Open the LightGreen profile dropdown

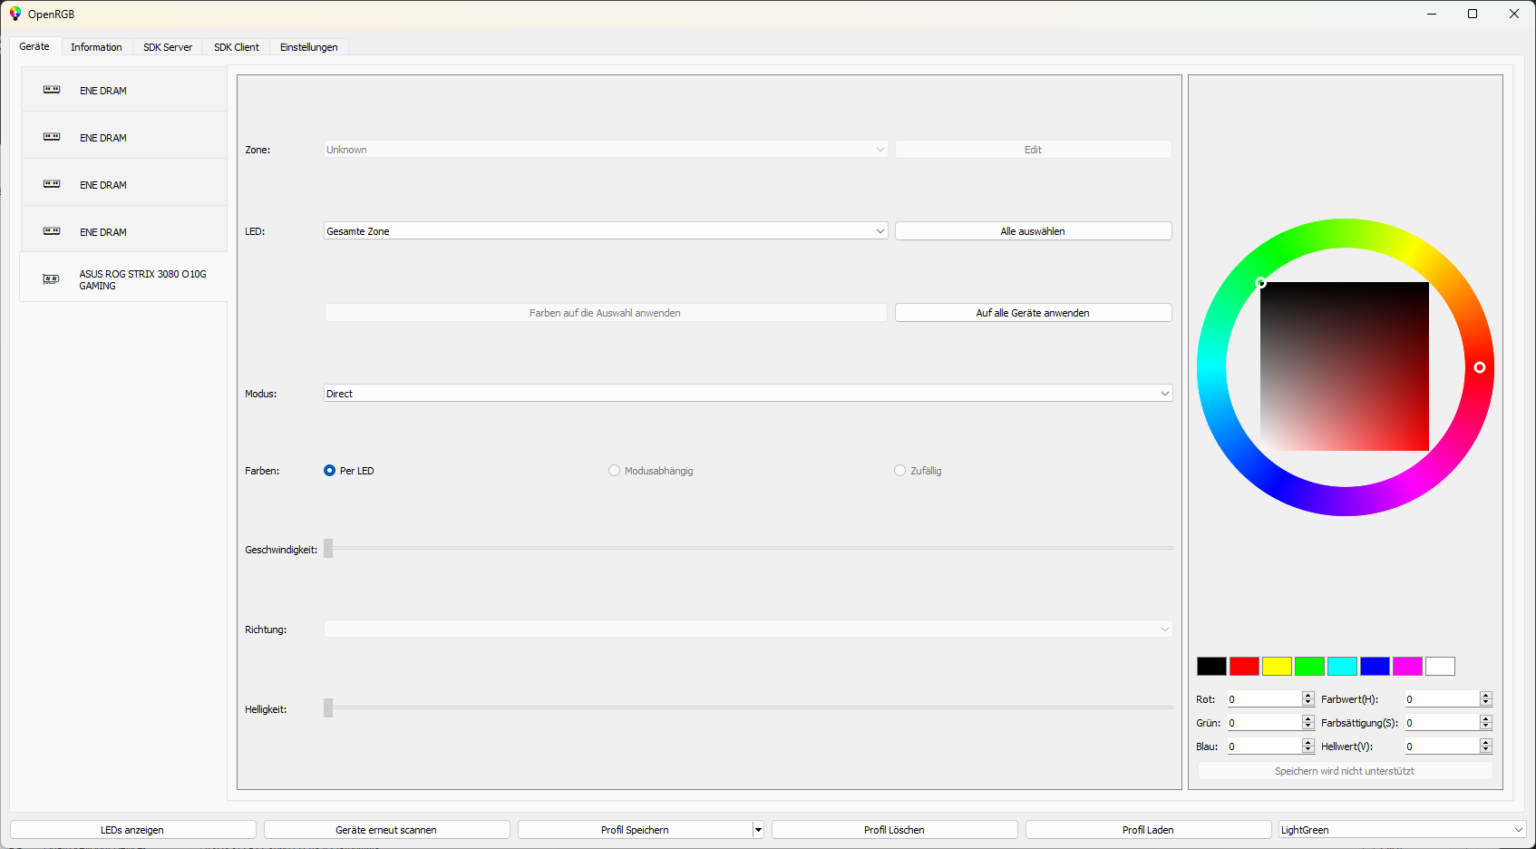coord(1518,830)
